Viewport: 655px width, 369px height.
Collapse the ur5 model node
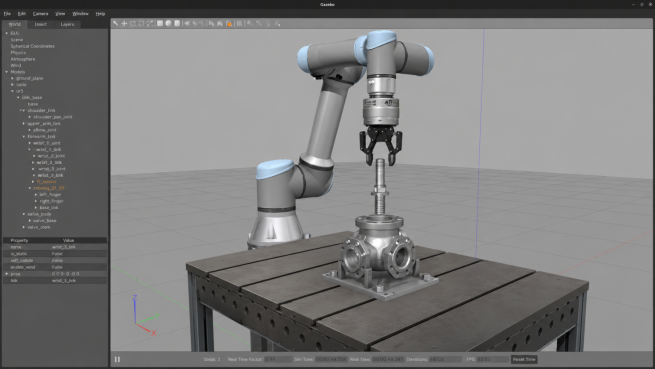point(13,91)
